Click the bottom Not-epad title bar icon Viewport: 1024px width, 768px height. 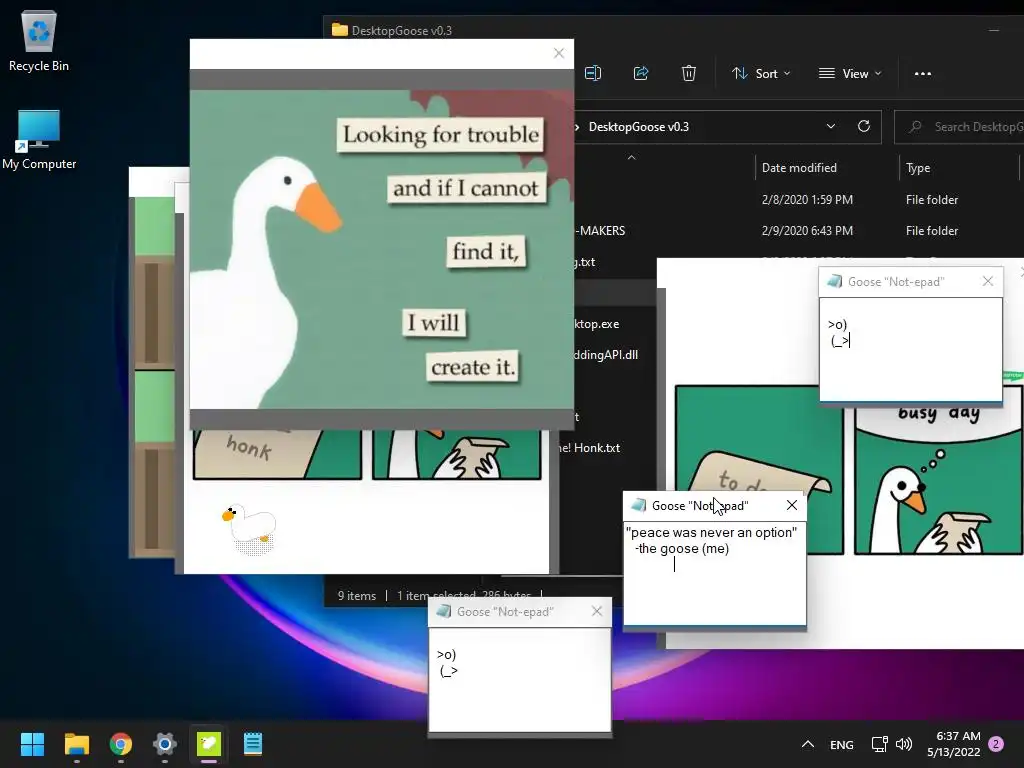[443, 611]
